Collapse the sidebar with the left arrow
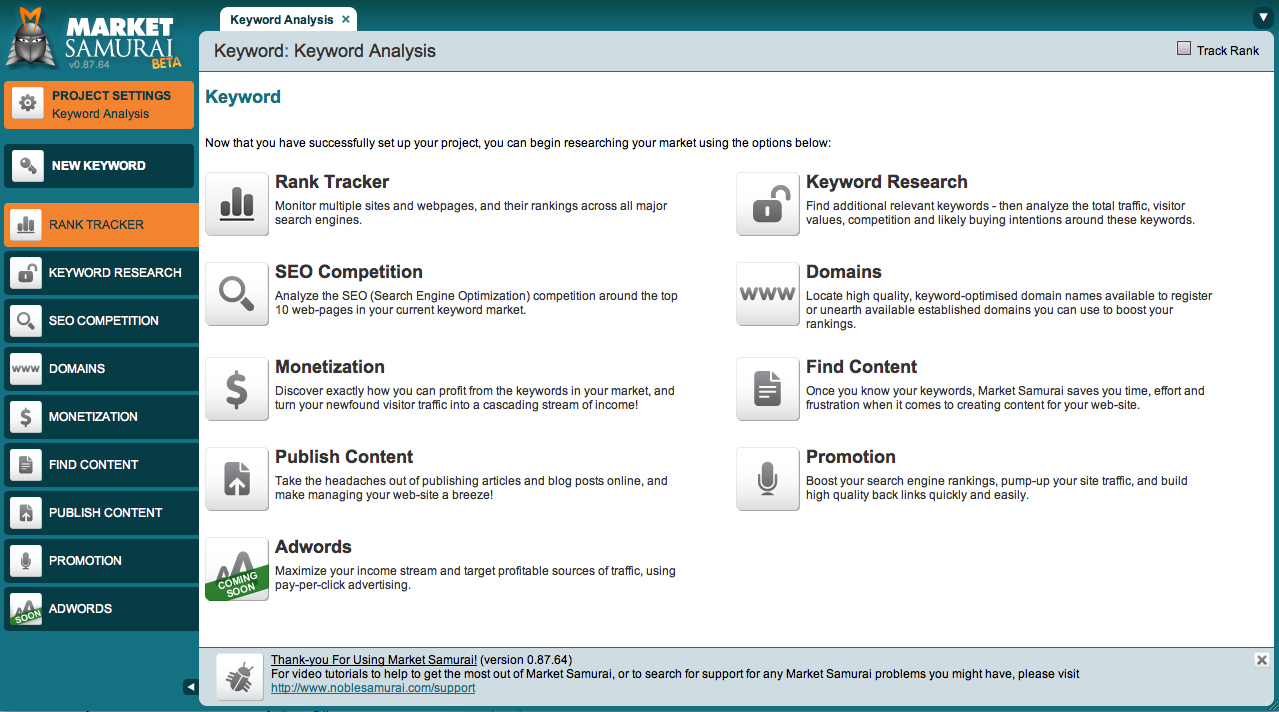 click(190, 687)
